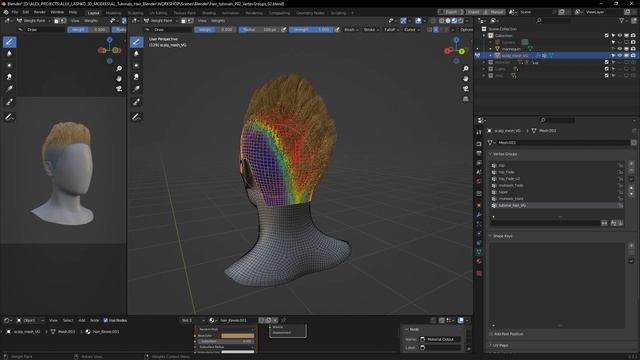
Task: Switch to the Layout workspace tab
Action: (x=93, y=13)
